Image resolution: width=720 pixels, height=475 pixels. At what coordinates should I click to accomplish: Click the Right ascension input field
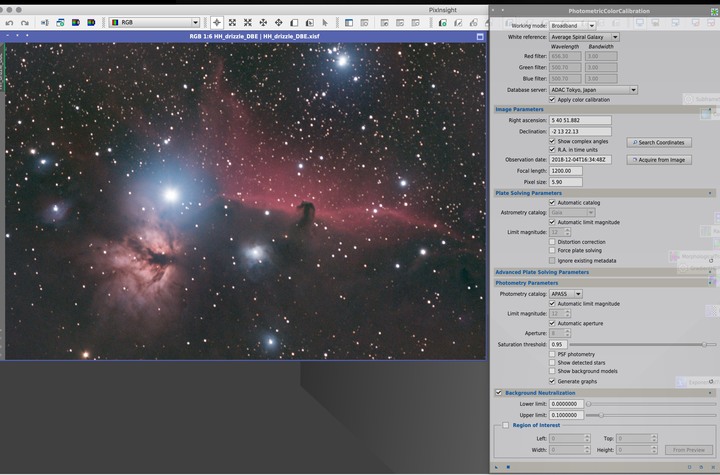click(x=580, y=120)
